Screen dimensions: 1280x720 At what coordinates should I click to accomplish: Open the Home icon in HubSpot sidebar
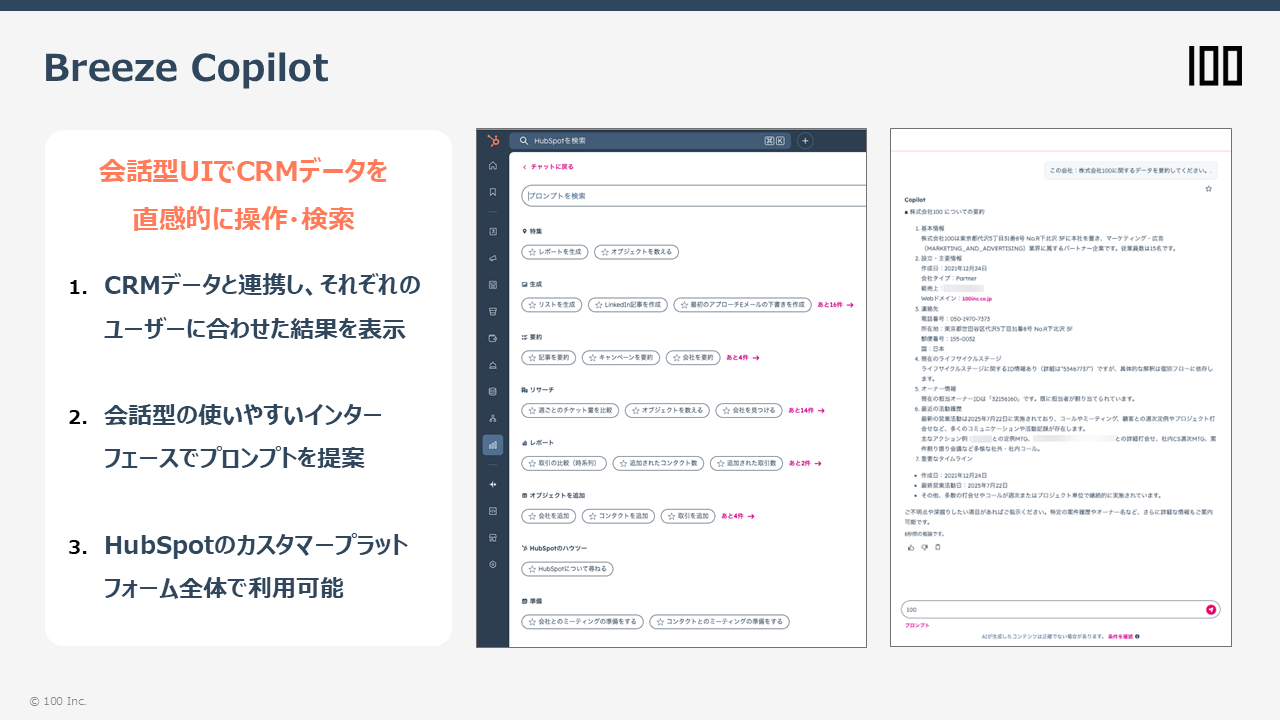pyautogui.click(x=492, y=166)
